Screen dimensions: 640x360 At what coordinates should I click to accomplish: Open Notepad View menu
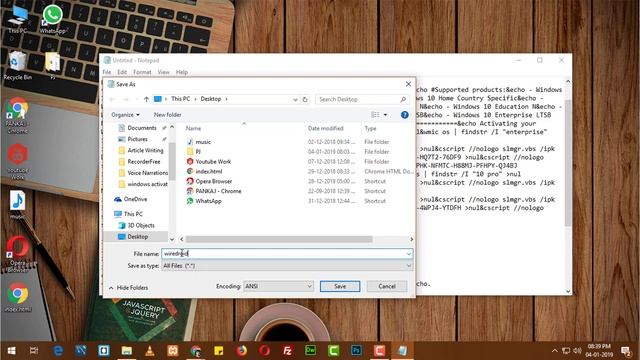click(x=163, y=72)
